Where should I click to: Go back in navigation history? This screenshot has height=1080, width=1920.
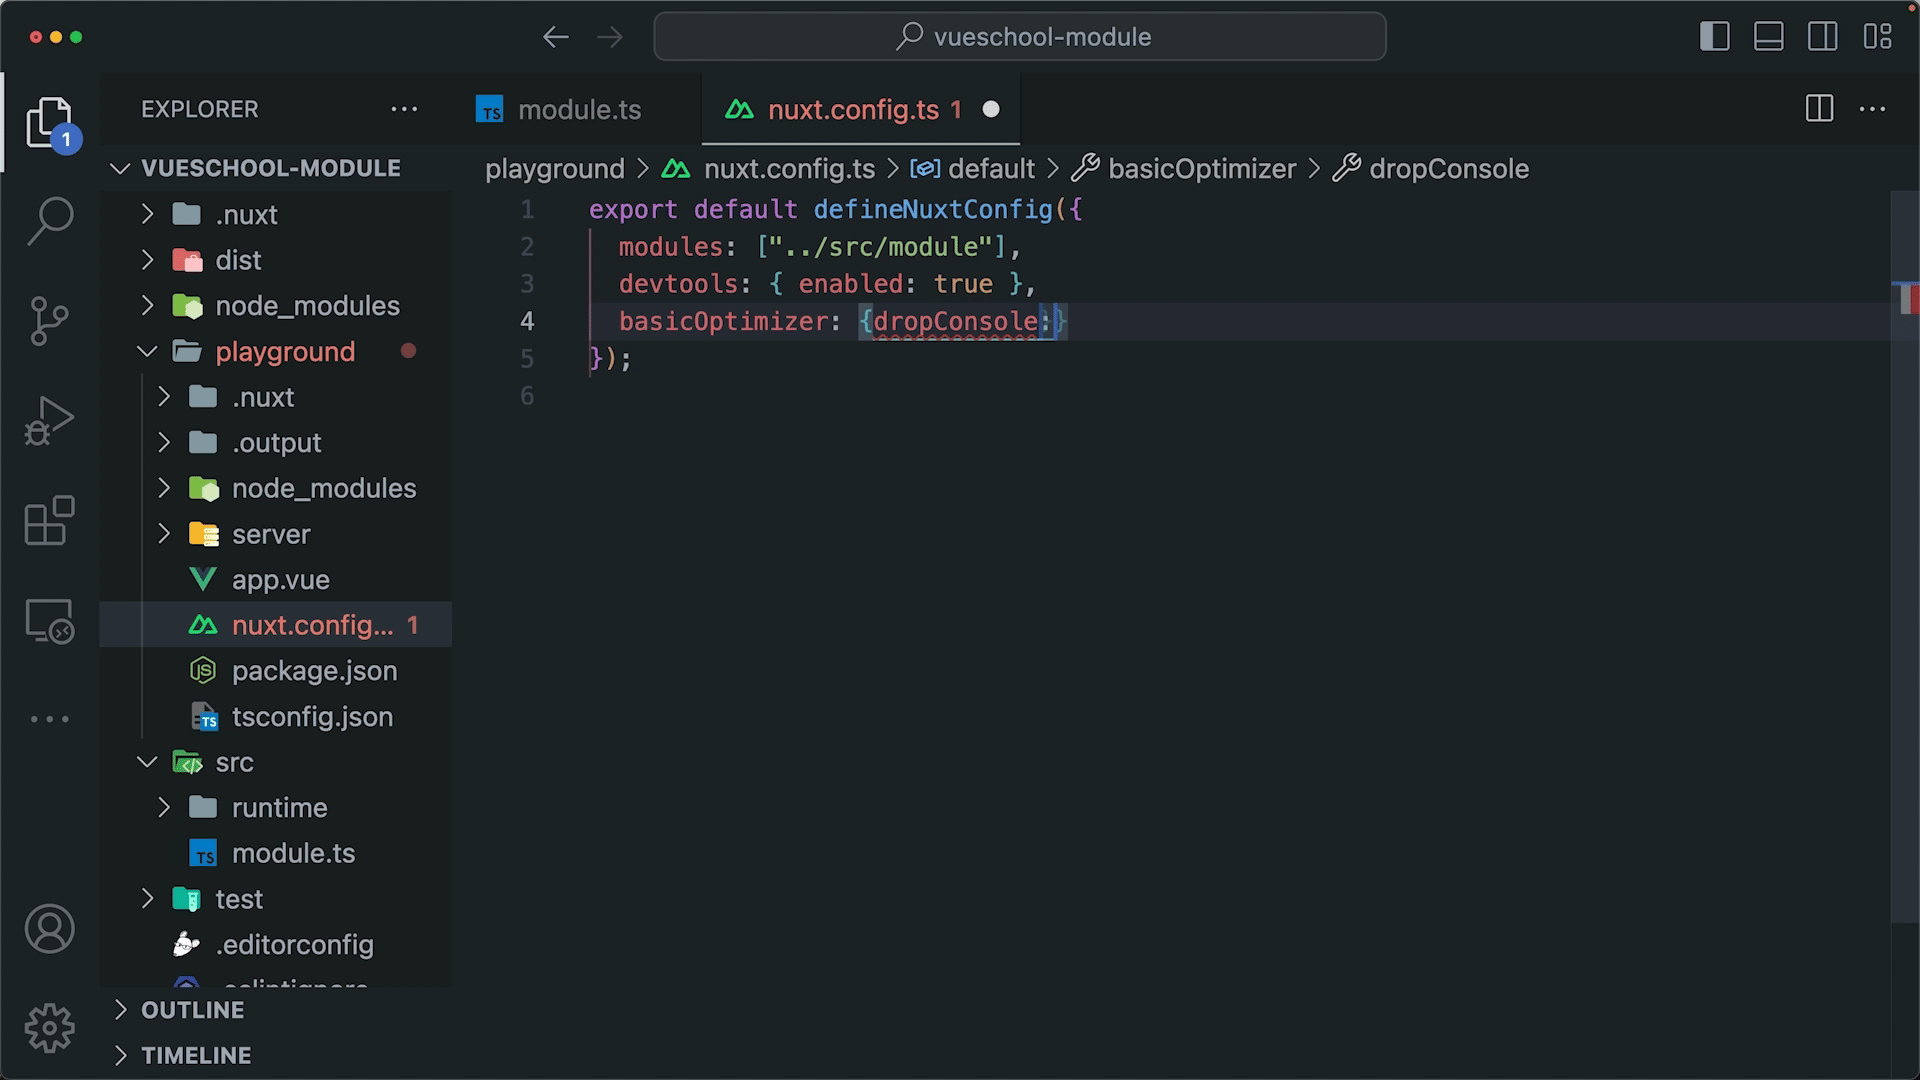556,37
